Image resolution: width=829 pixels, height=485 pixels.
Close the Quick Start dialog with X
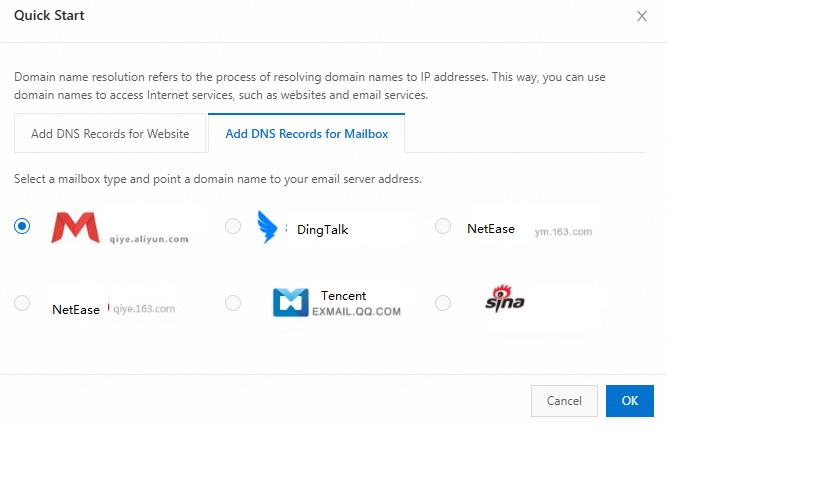pyautogui.click(x=642, y=16)
